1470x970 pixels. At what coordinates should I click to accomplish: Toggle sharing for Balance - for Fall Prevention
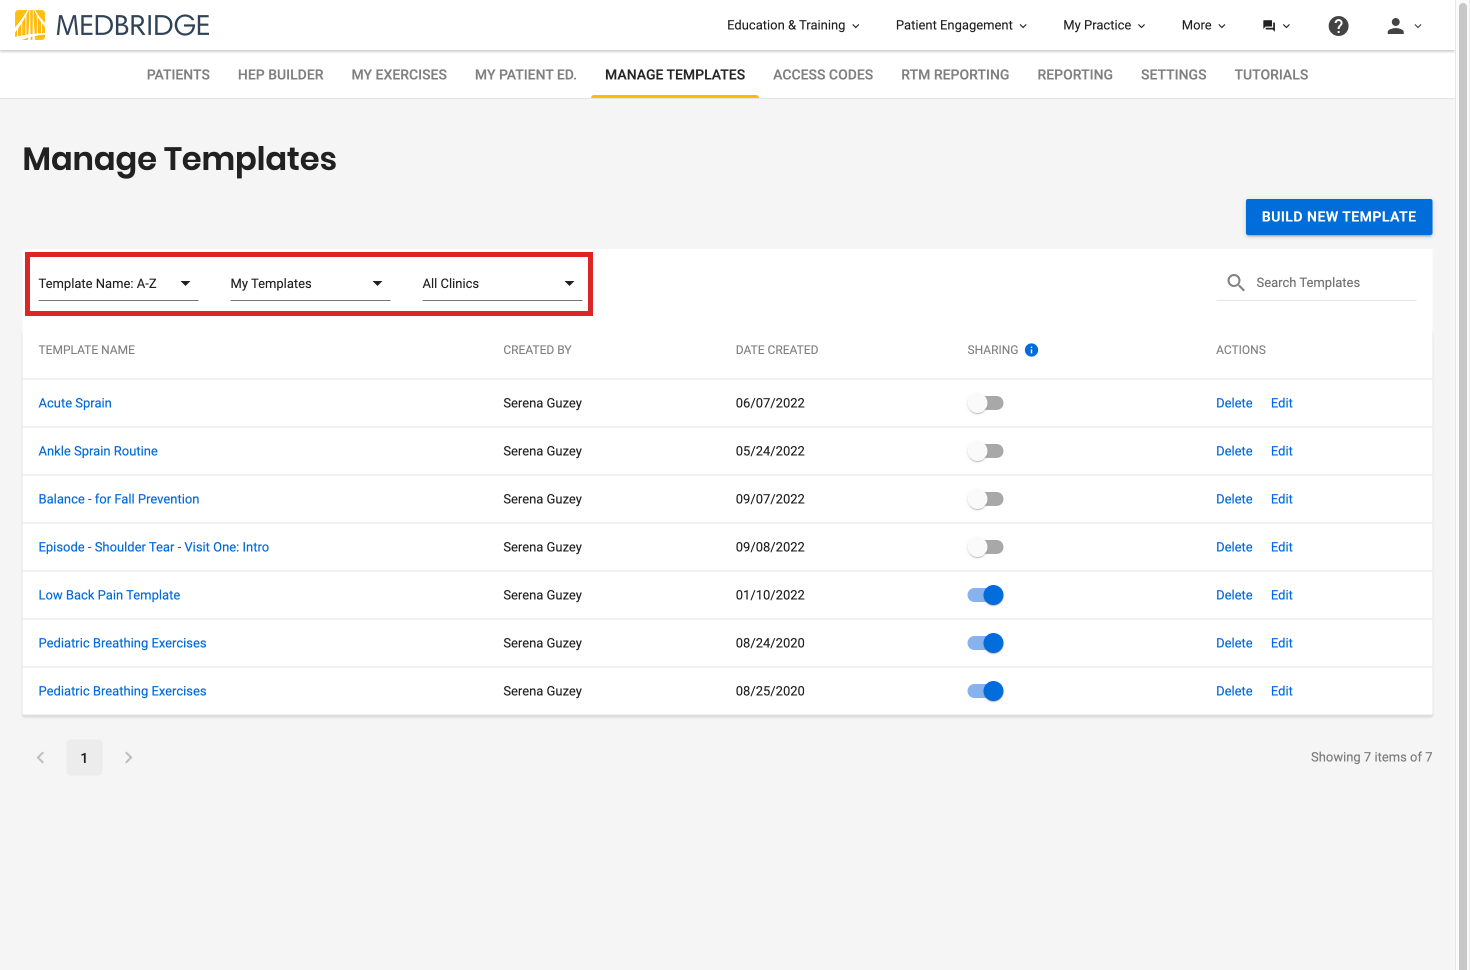point(985,499)
